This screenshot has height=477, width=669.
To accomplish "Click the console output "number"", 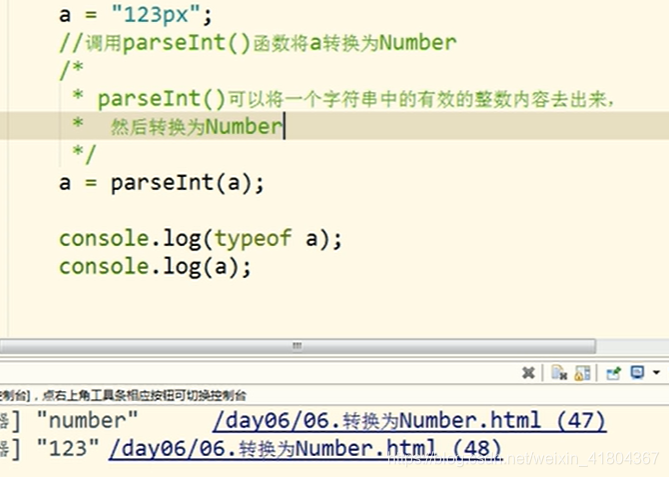I will click(x=87, y=420).
